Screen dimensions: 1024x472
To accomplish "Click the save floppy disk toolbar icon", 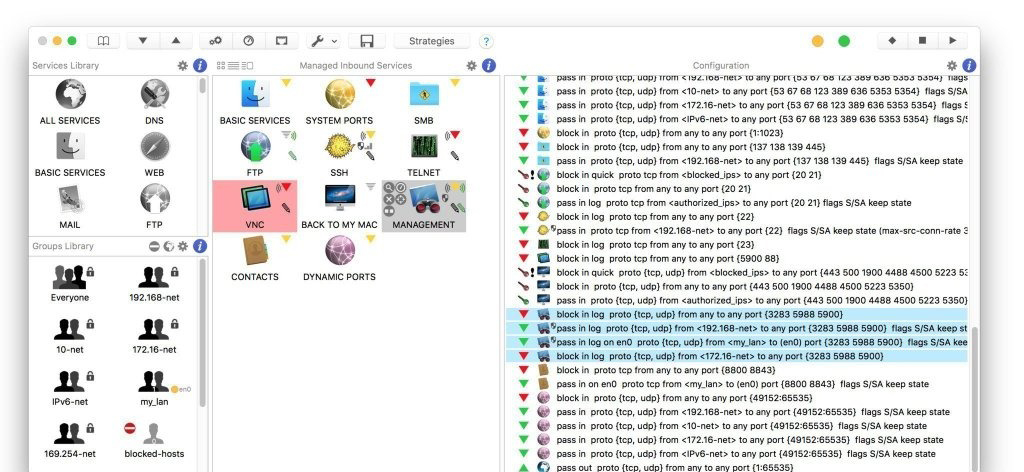I will tap(367, 41).
